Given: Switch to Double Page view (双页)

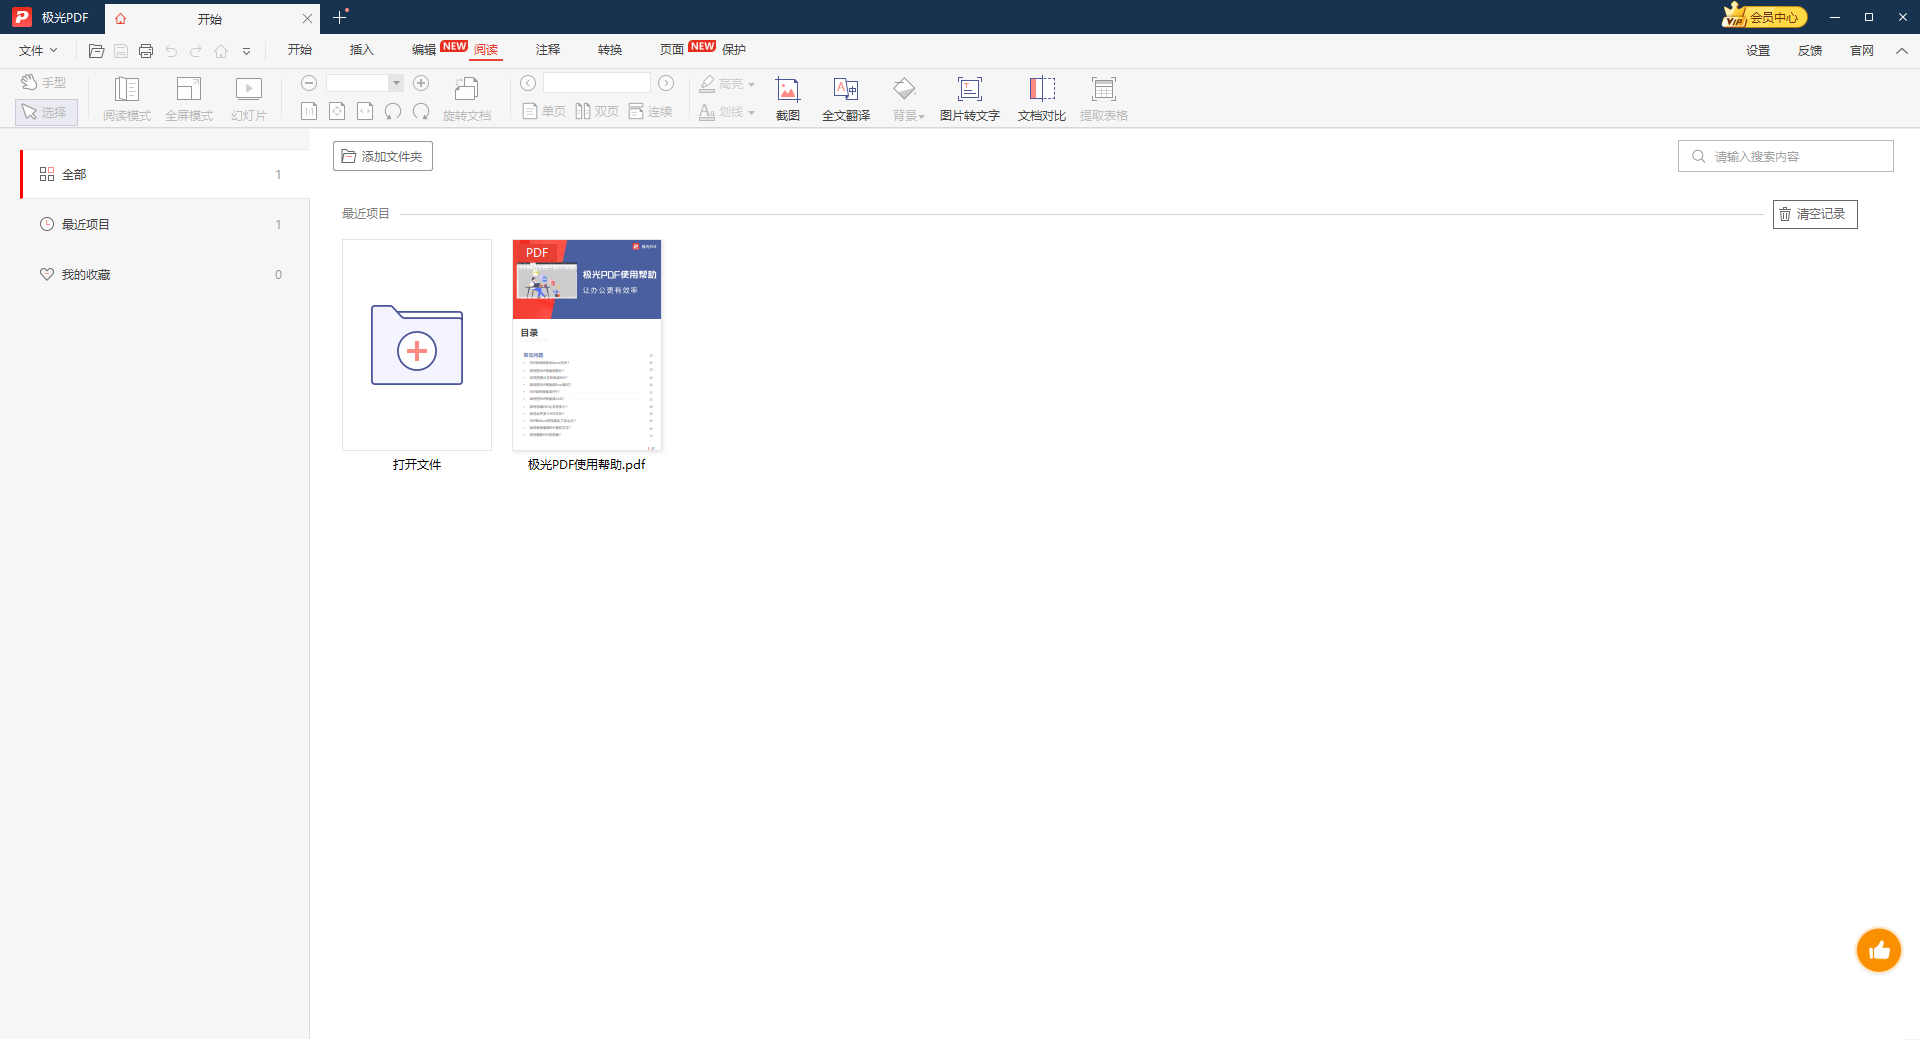Looking at the screenshot, I should tap(597, 111).
